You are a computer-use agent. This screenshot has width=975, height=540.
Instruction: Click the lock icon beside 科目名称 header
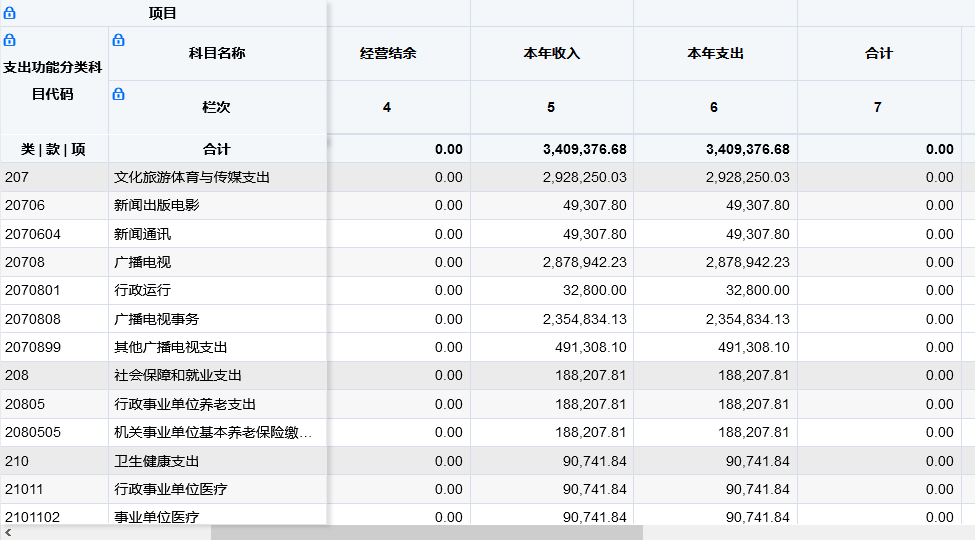[x=118, y=40]
